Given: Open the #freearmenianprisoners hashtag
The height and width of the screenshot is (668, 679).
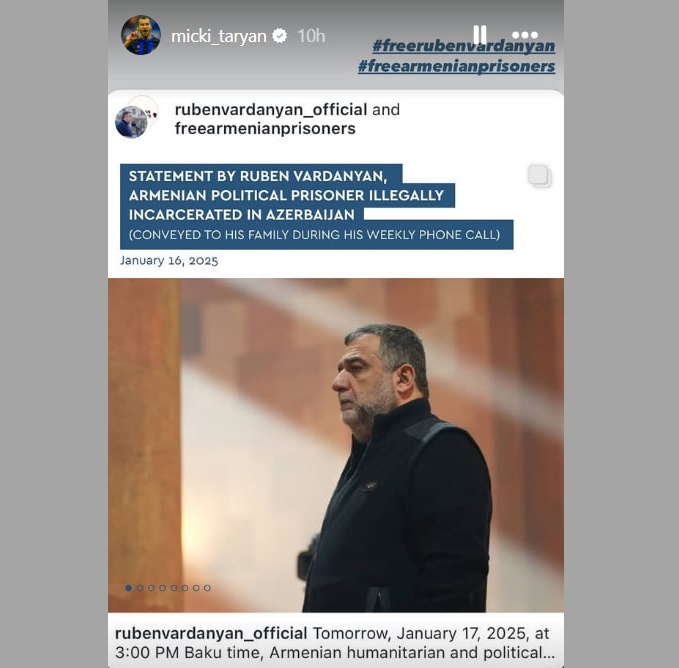Looking at the screenshot, I should 456,66.
